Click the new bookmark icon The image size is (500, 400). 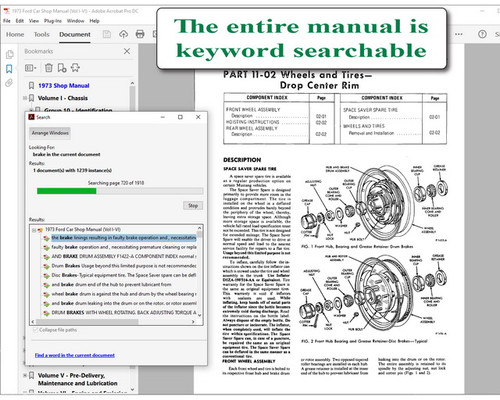point(62,68)
